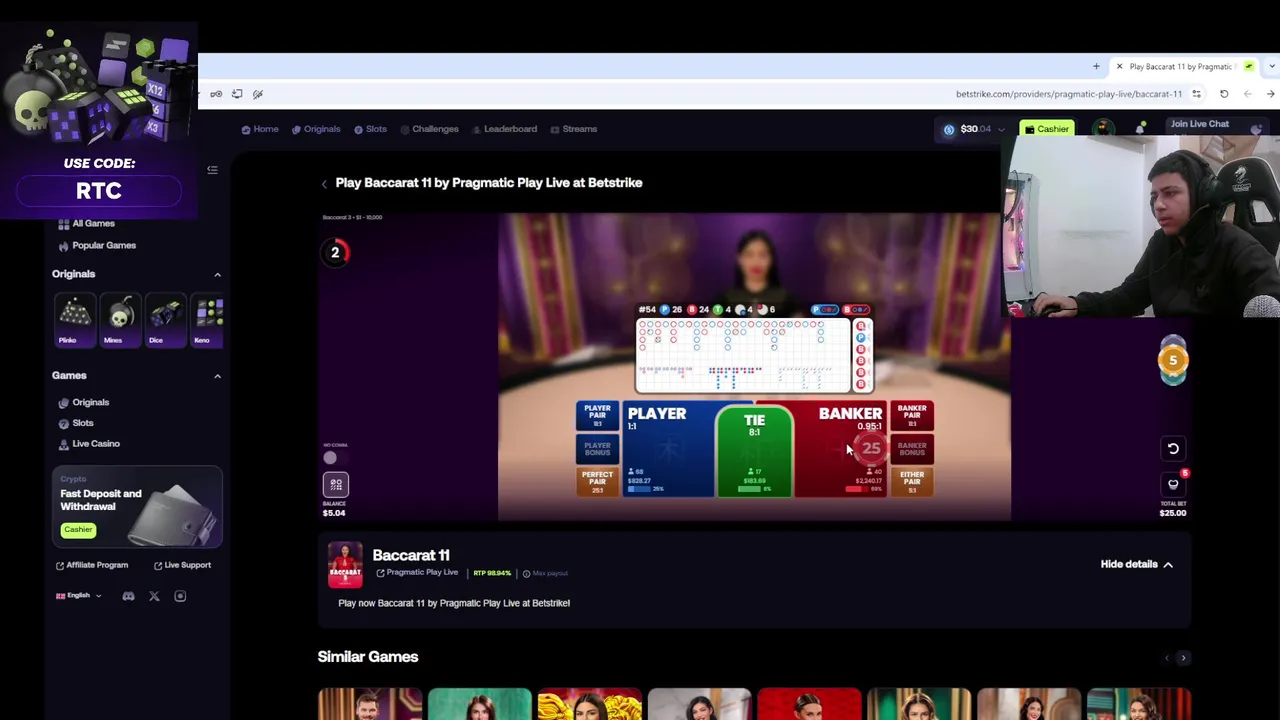The image size is (1280, 720).
Task: Open X (Twitter) social icon
Action: pyautogui.click(x=154, y=596)
